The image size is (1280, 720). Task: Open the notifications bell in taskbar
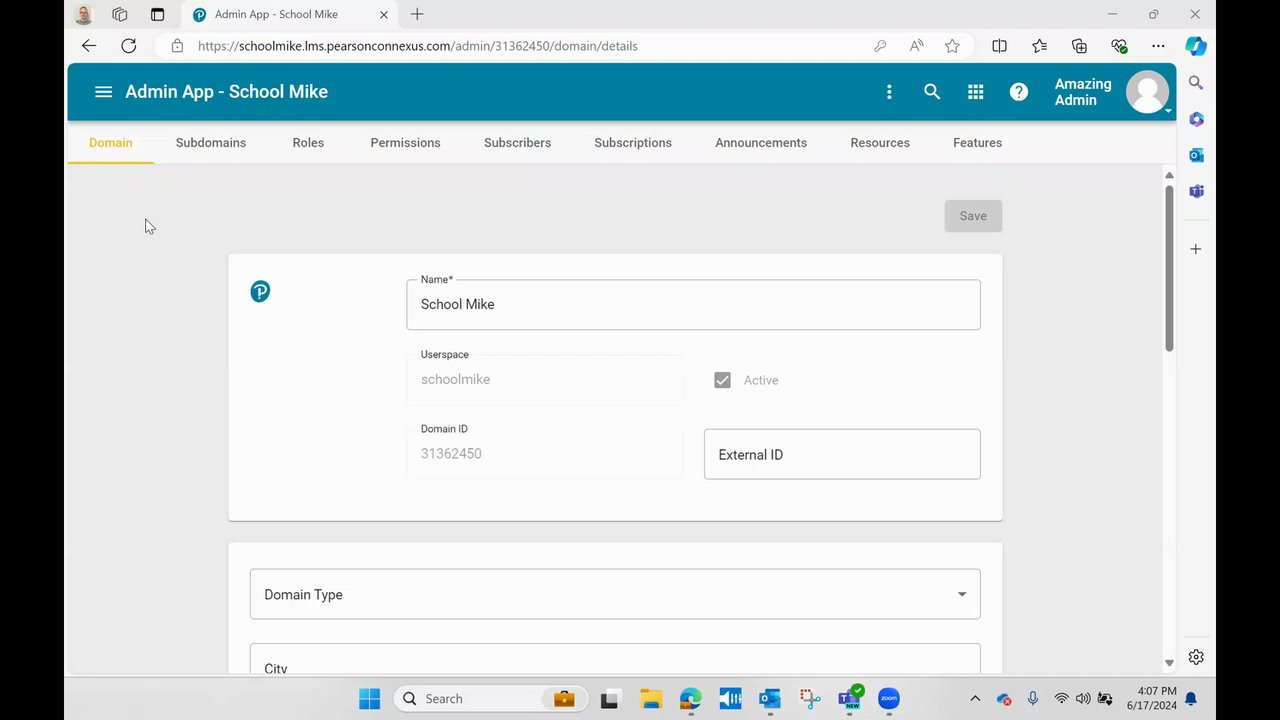coord(1191,699)
